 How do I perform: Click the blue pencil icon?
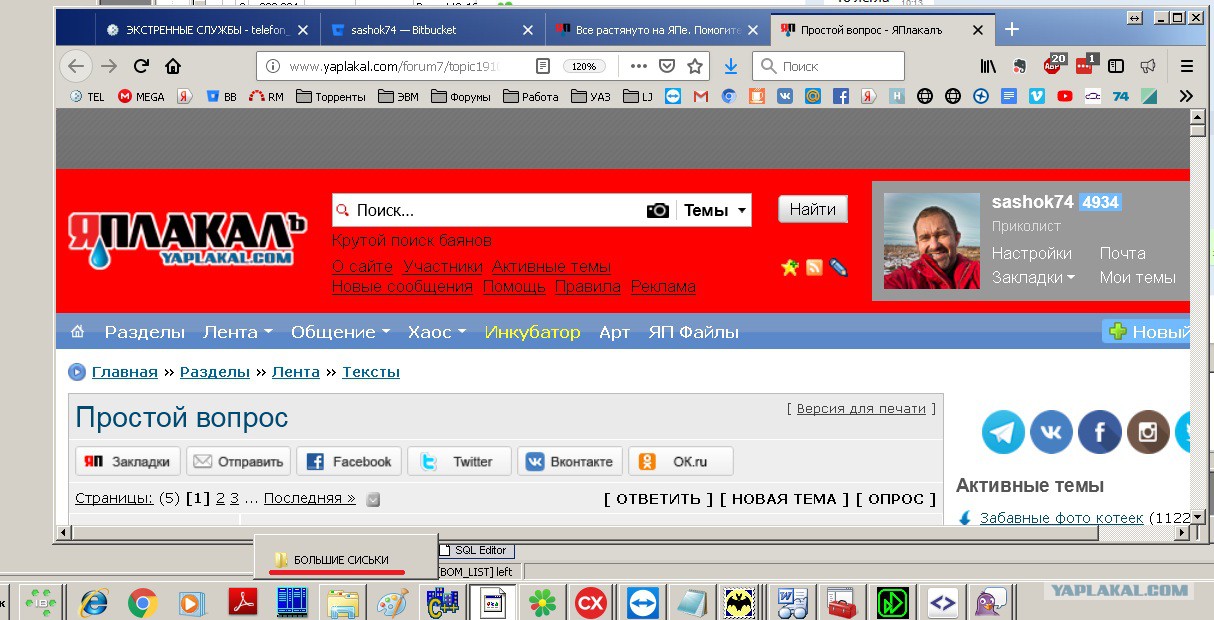[839, 267]
